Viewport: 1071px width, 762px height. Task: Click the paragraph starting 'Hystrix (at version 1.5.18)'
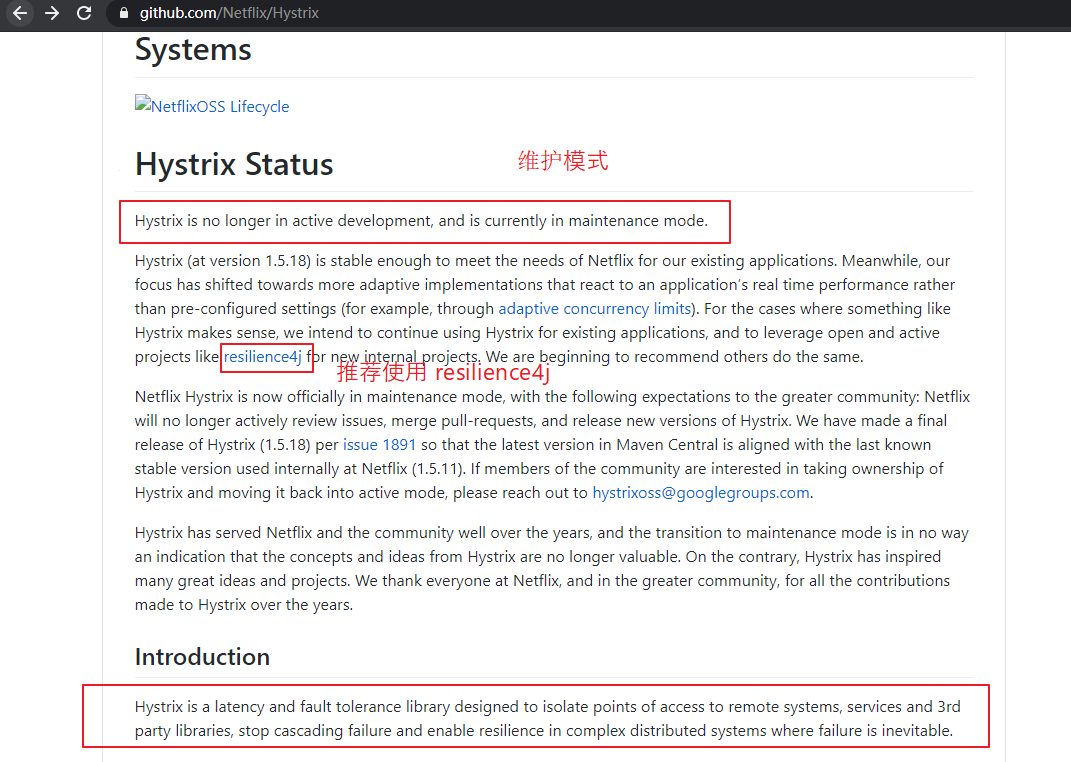[544, 309]
